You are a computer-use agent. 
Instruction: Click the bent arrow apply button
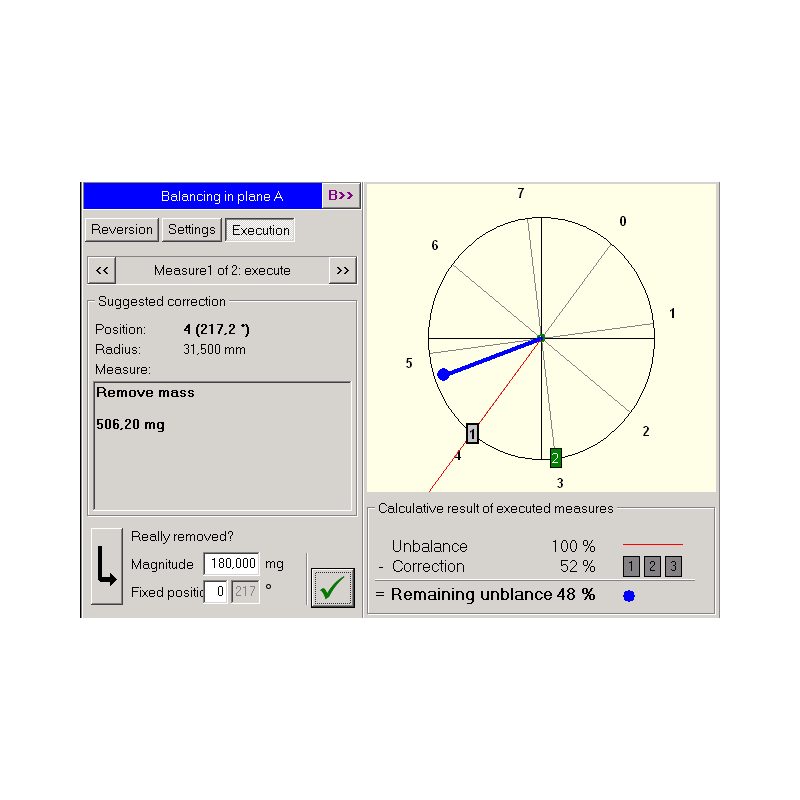tap(106, 567)
